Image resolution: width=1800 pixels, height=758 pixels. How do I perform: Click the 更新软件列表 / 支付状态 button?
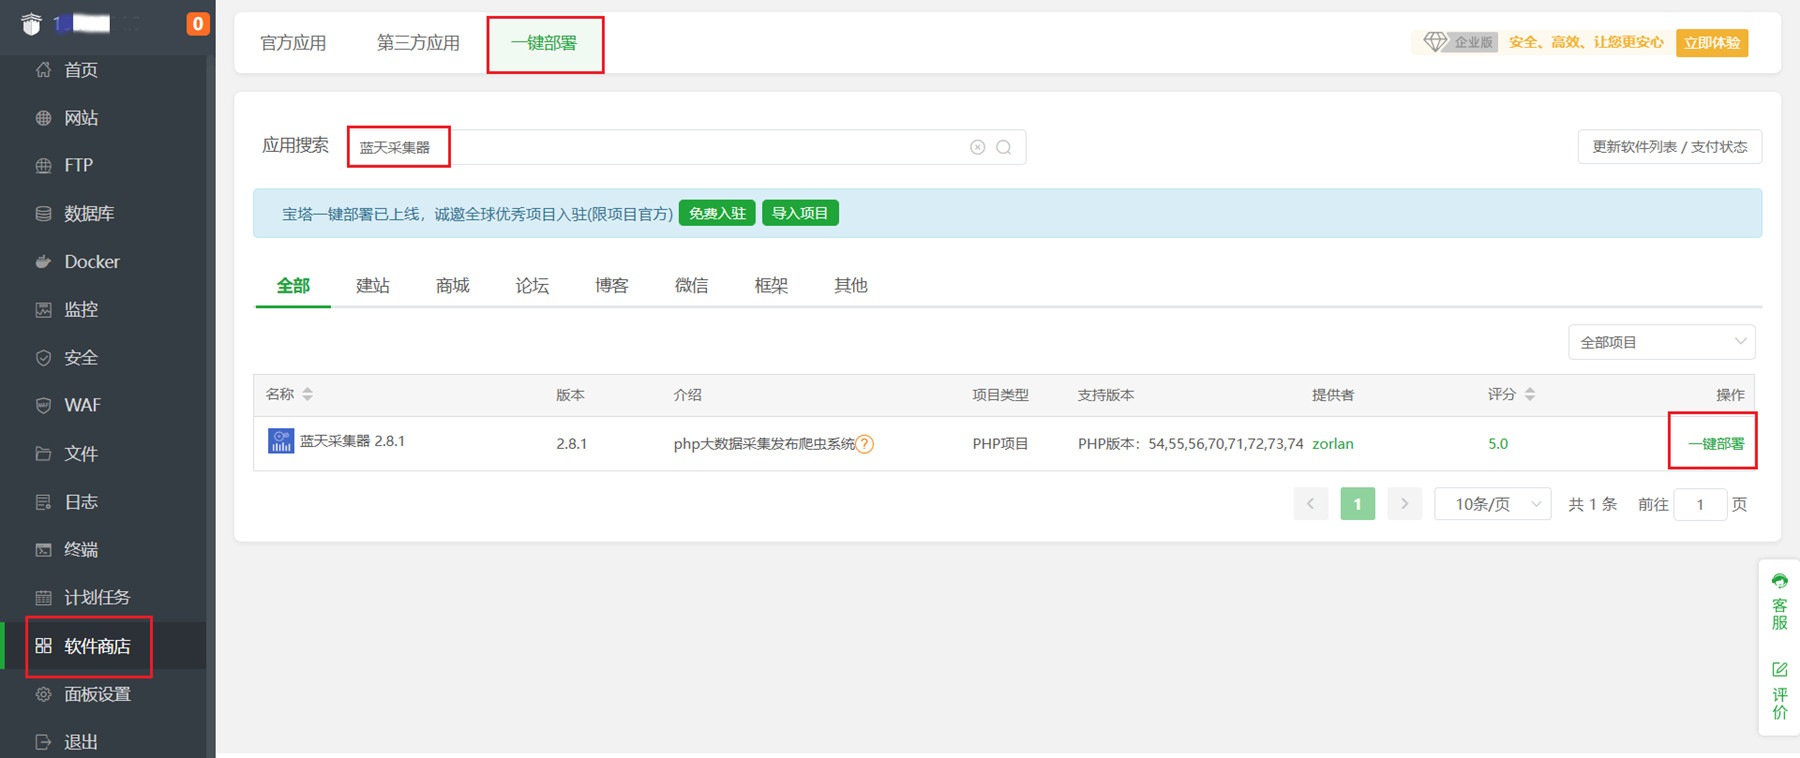(x=1670, y=147)
